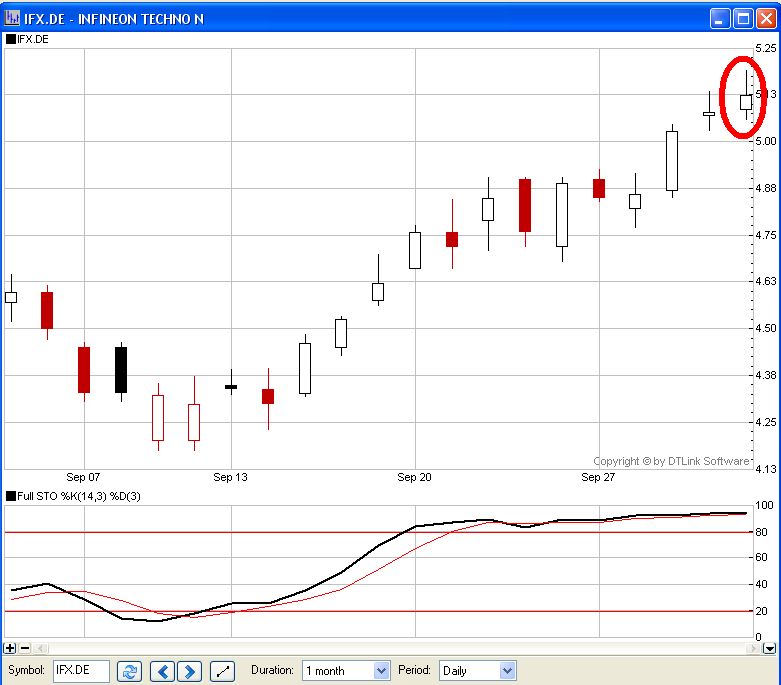Click the 4.50 price axis label
Image resolution: width=781 pixels, height=685 pixels.
click(x=766, y=328)
